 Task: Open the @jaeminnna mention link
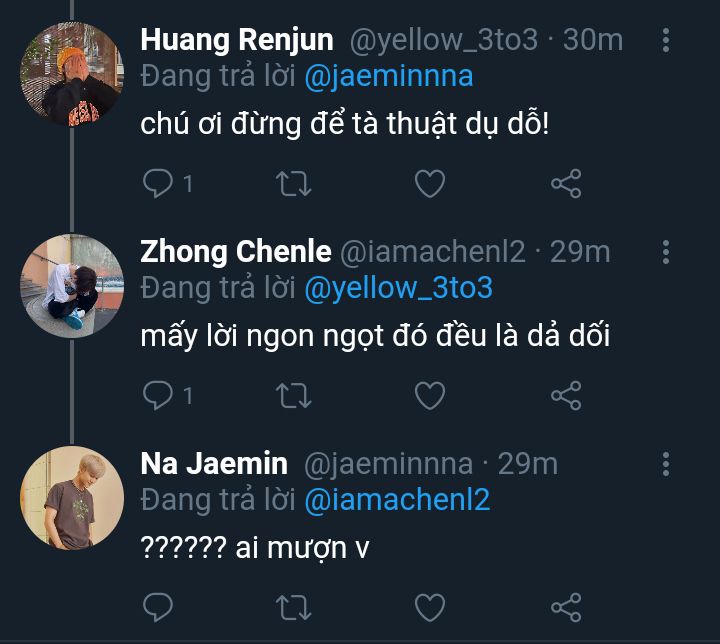[x=388, y=76]
